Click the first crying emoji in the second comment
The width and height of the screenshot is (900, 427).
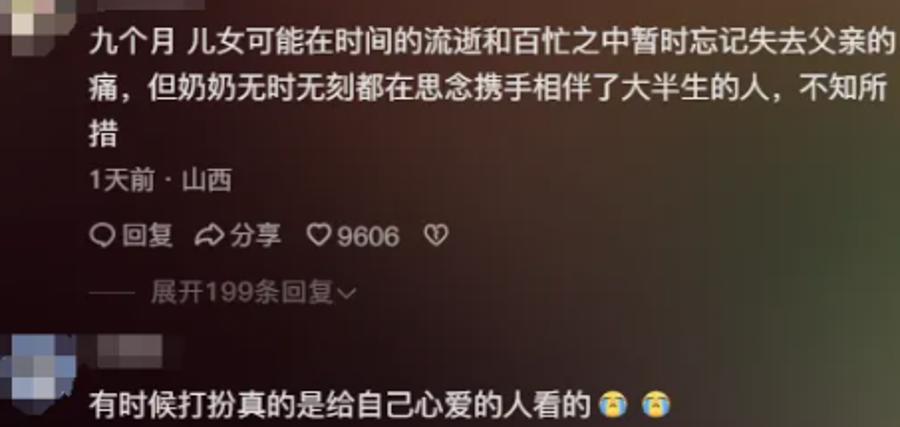(613, 405)
